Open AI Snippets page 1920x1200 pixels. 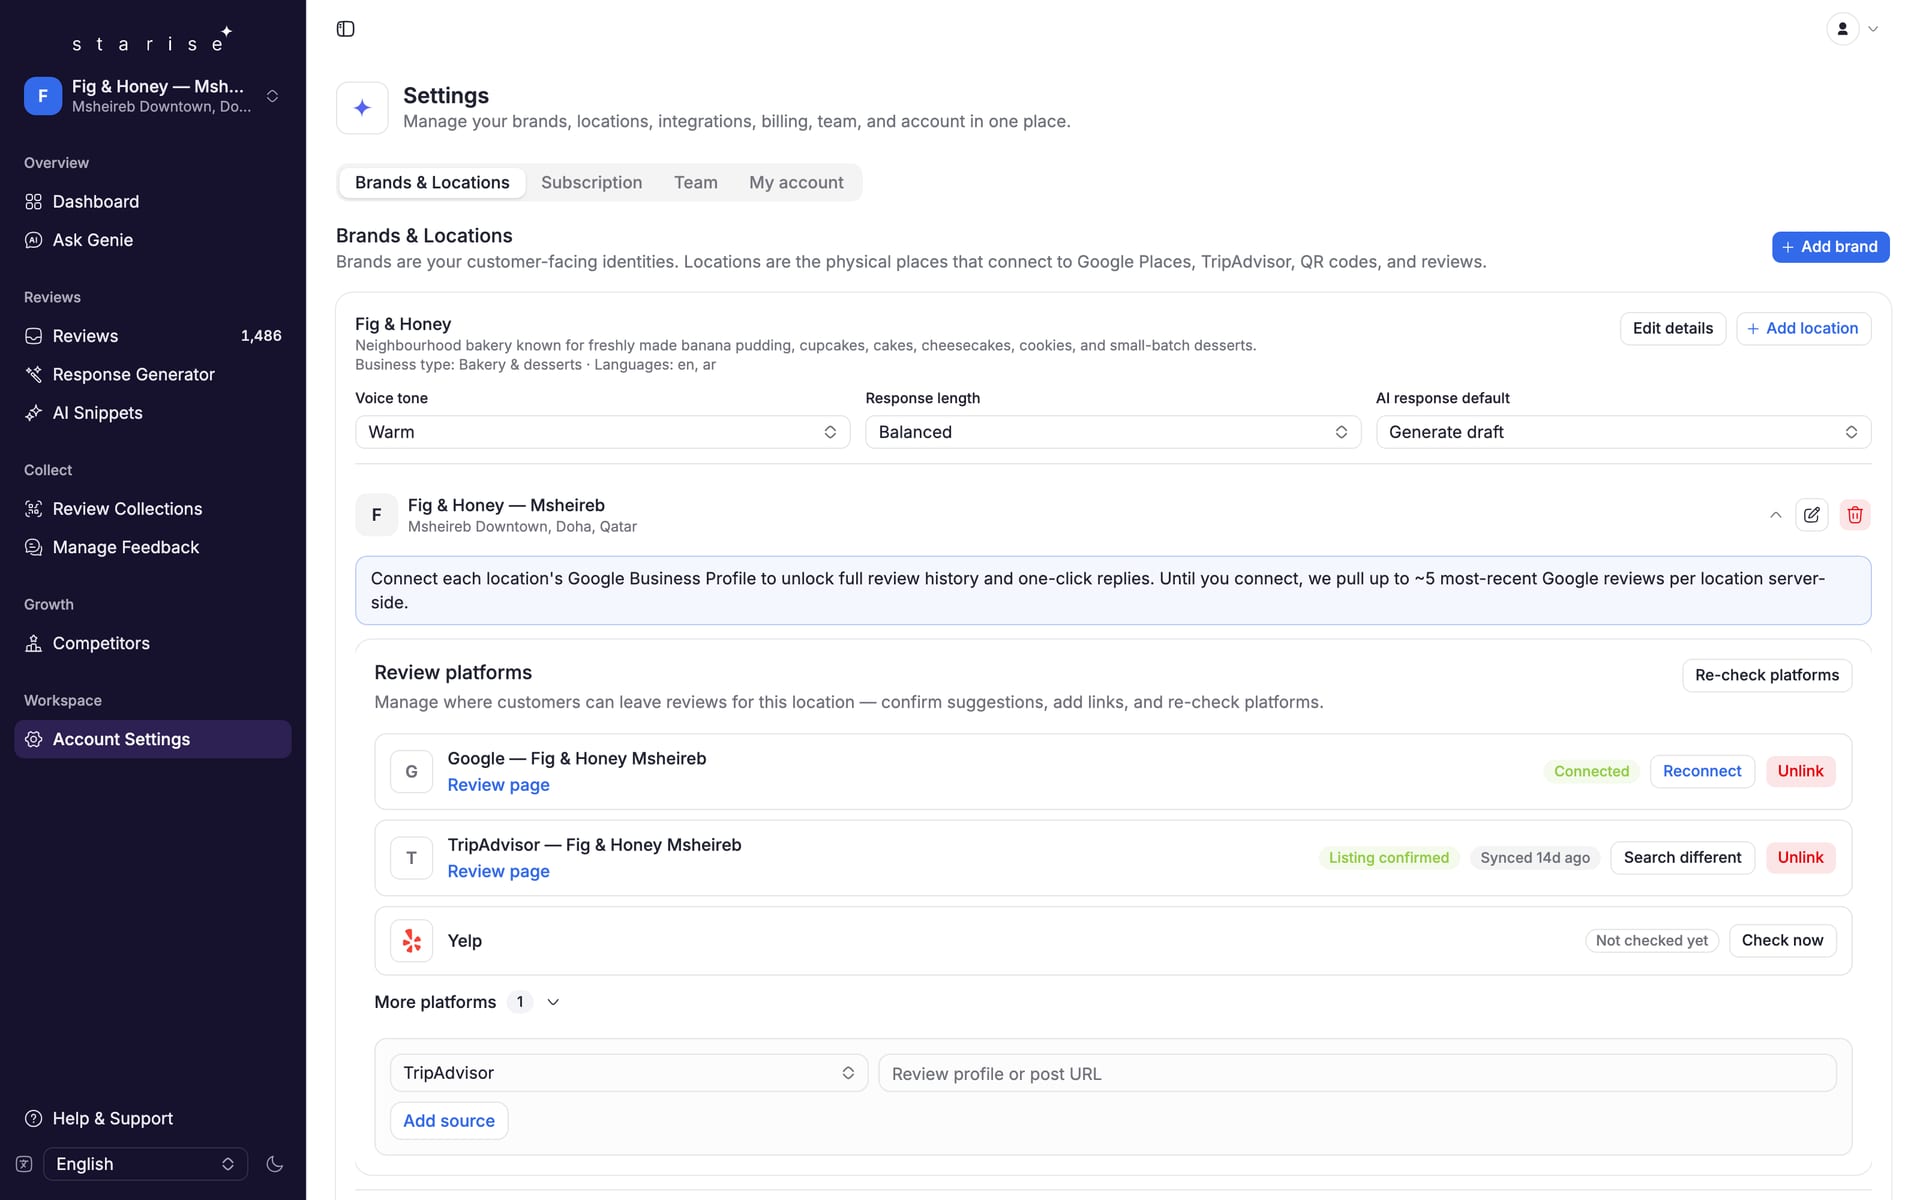point(152,413)
